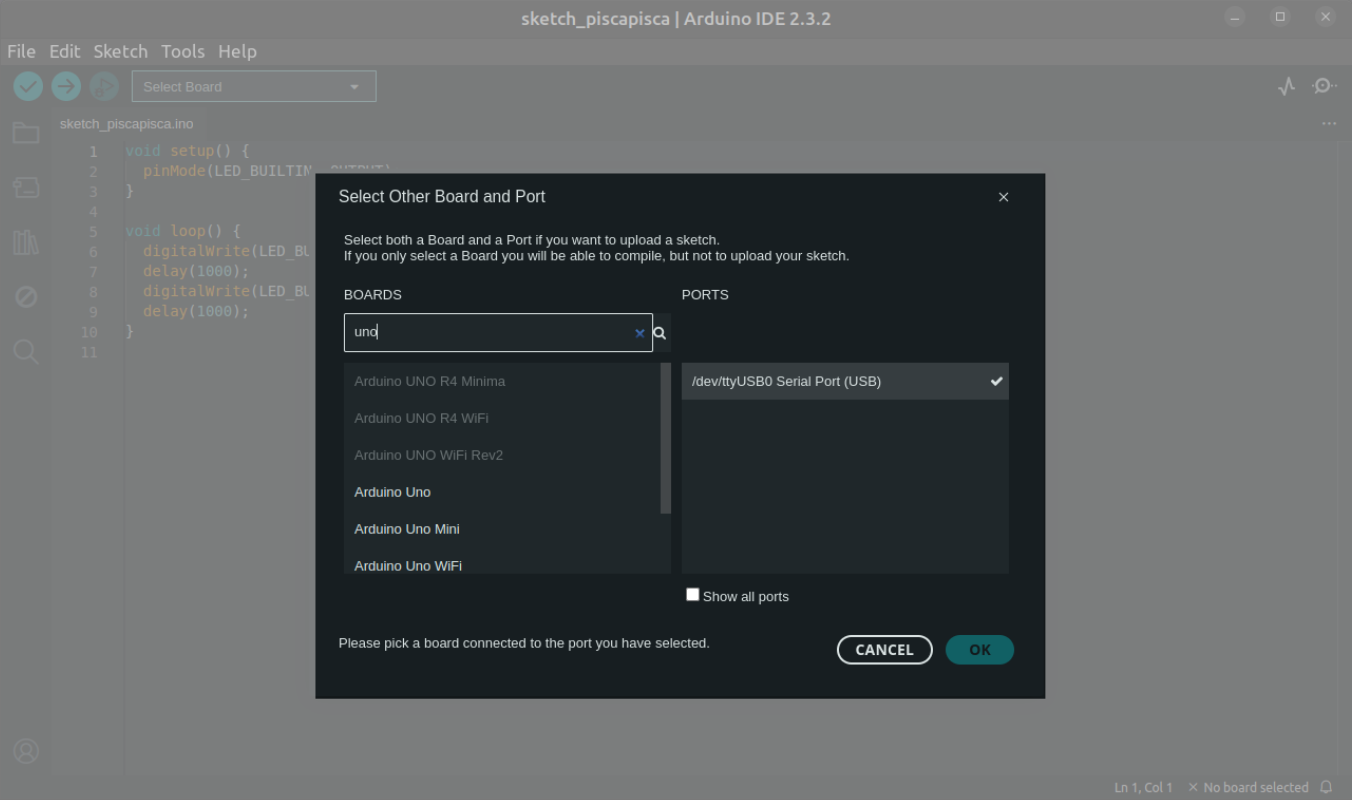The image size is (1352, 800).
Task: Open the Library Manager sidebar icon
Action: point(26,242)
